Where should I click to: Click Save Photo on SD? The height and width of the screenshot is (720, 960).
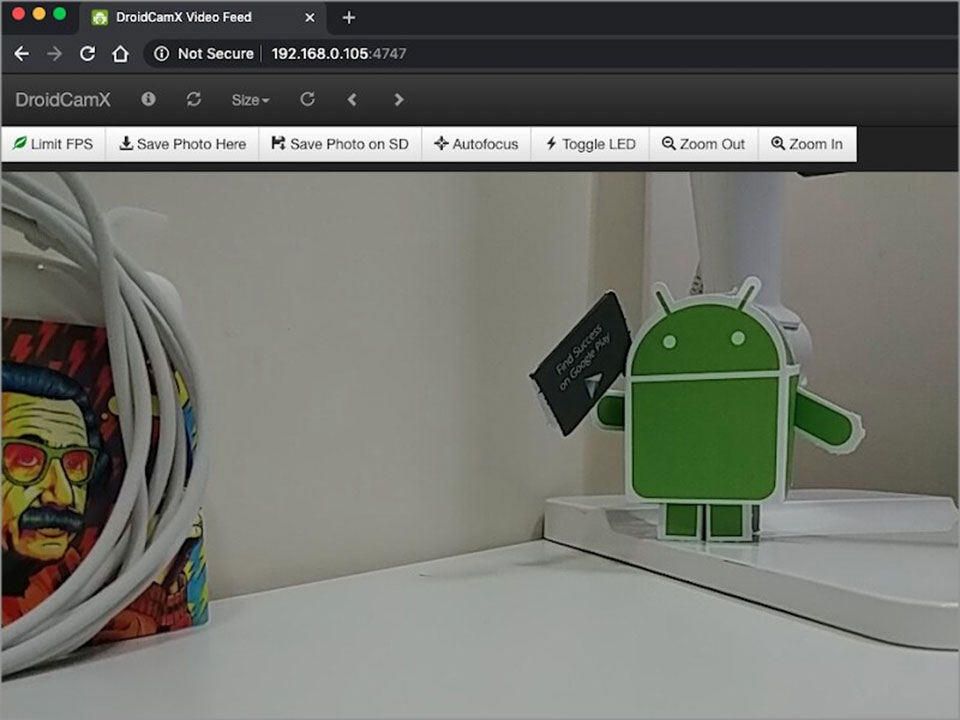339,144
